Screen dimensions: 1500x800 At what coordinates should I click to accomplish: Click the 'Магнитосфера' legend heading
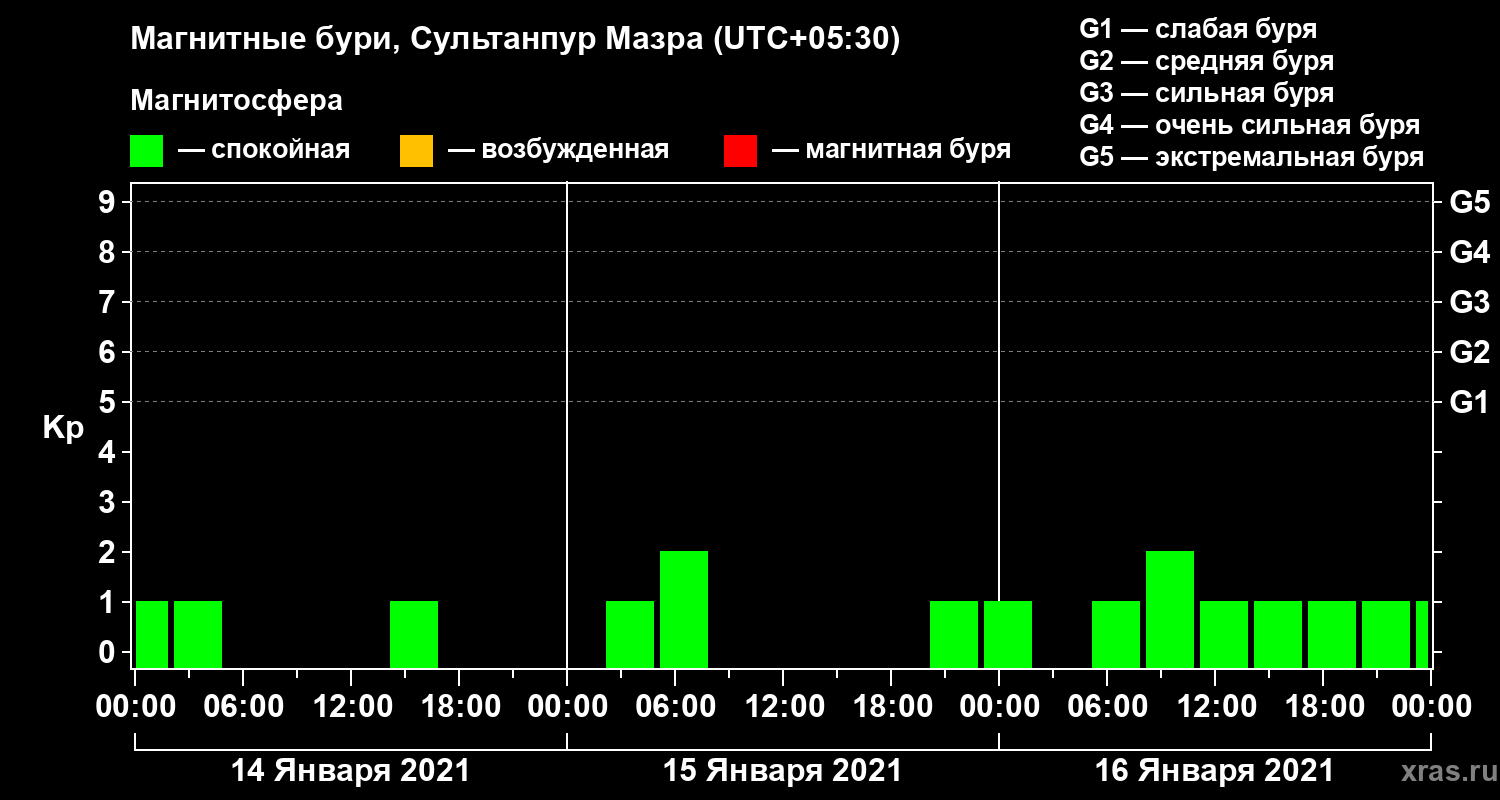pos(236,101)
